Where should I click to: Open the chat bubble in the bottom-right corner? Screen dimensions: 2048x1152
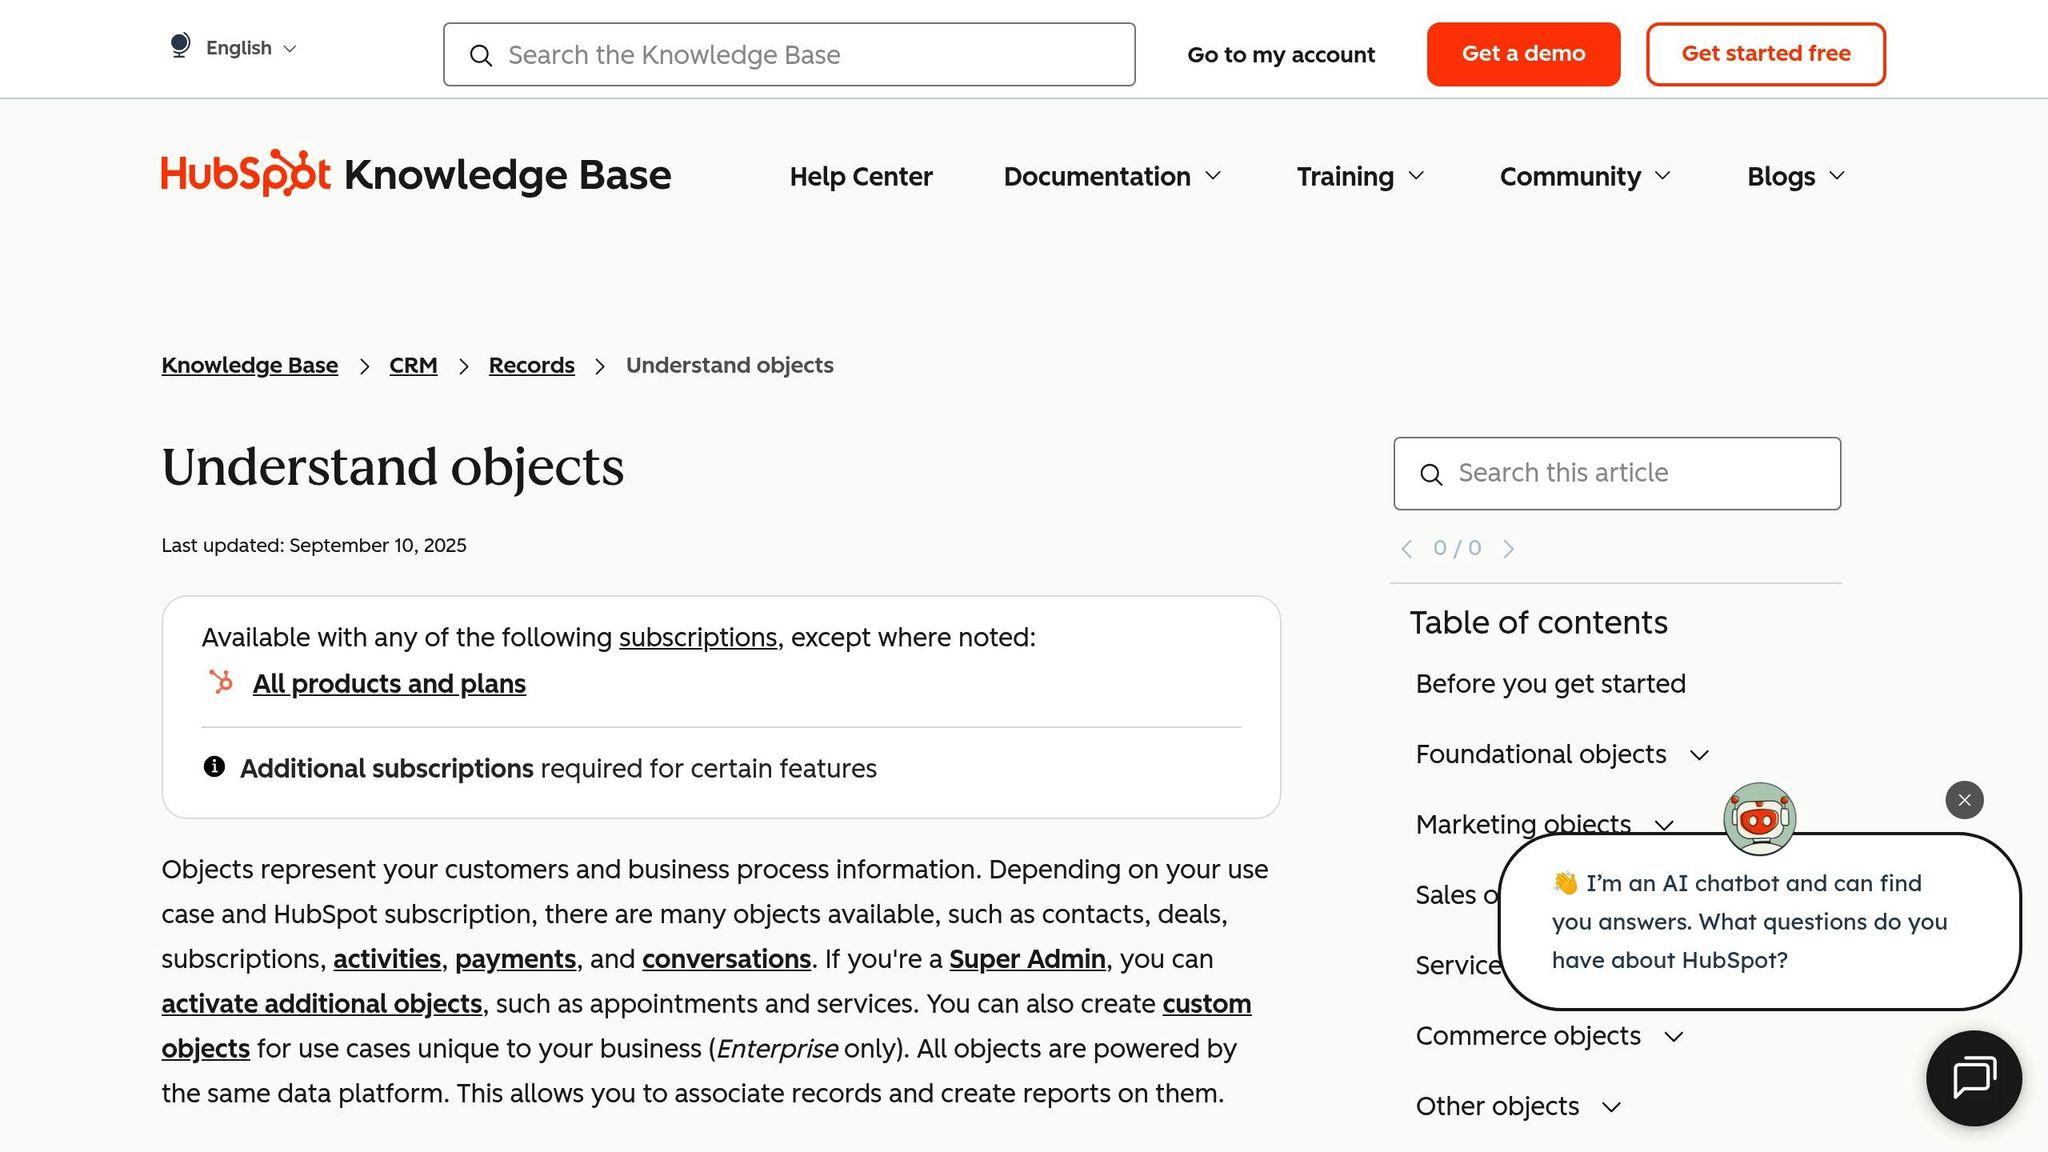coord(1973,1078)
